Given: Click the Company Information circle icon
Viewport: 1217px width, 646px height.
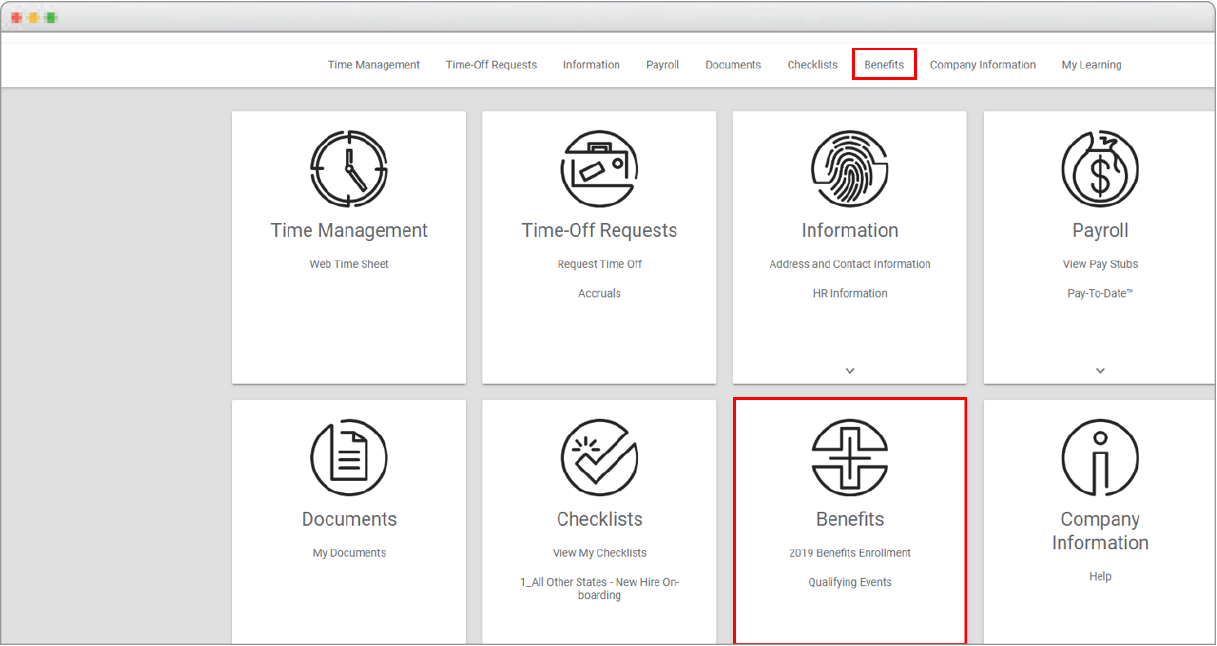Looking at the screenshot, I should click(1099, 458).
